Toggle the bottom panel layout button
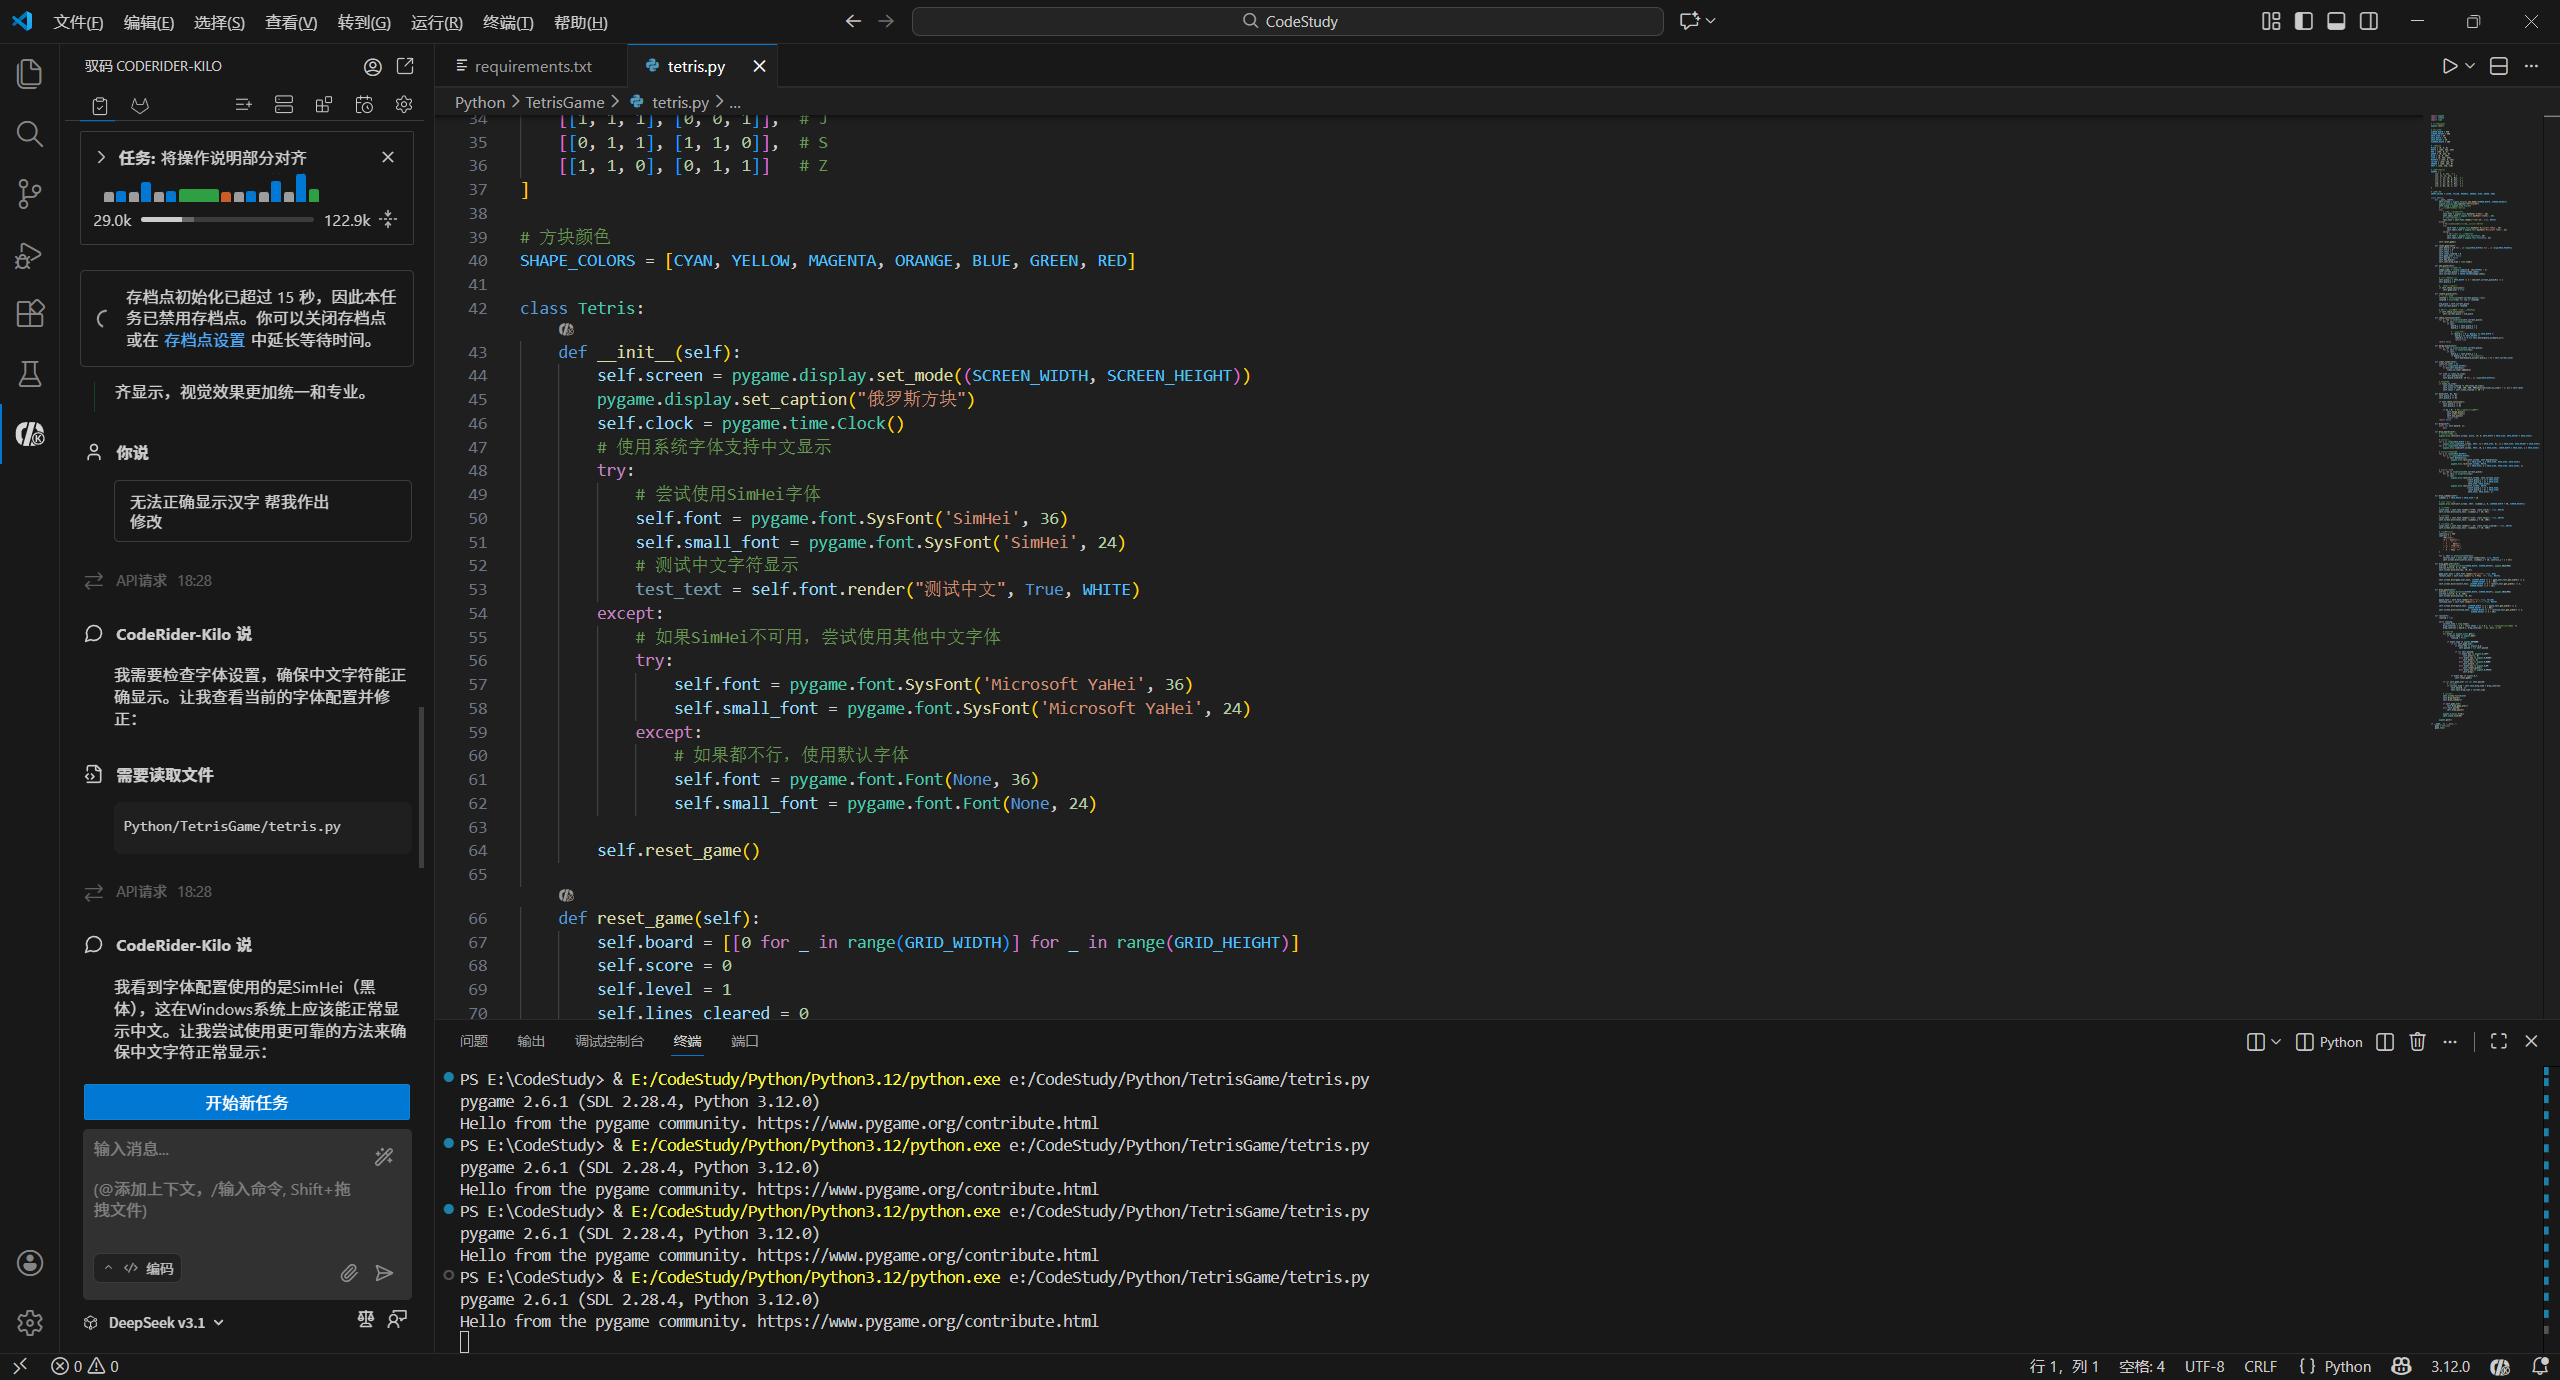Image resolution: width=2560 pixels, height=1380 pixels. [2336, 21]
